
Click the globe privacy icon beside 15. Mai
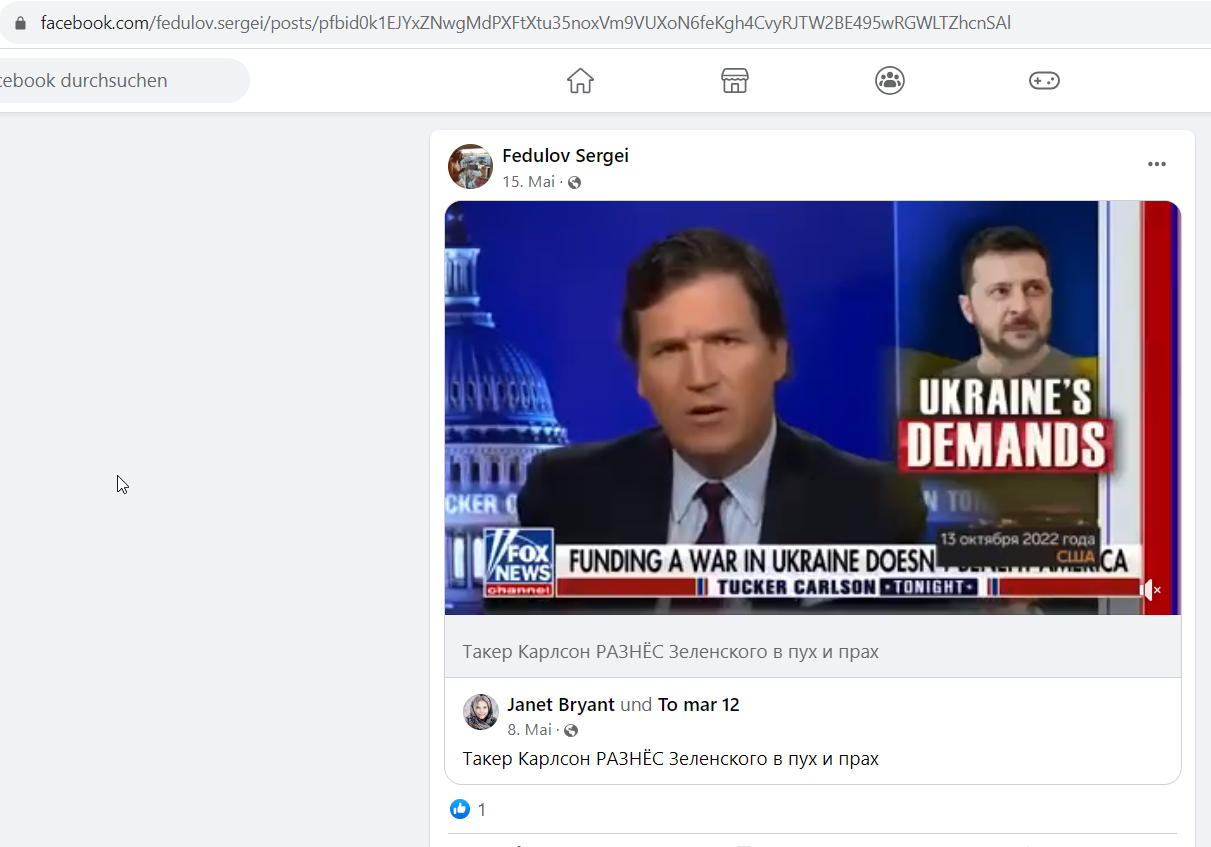click(x=574, y=182)
